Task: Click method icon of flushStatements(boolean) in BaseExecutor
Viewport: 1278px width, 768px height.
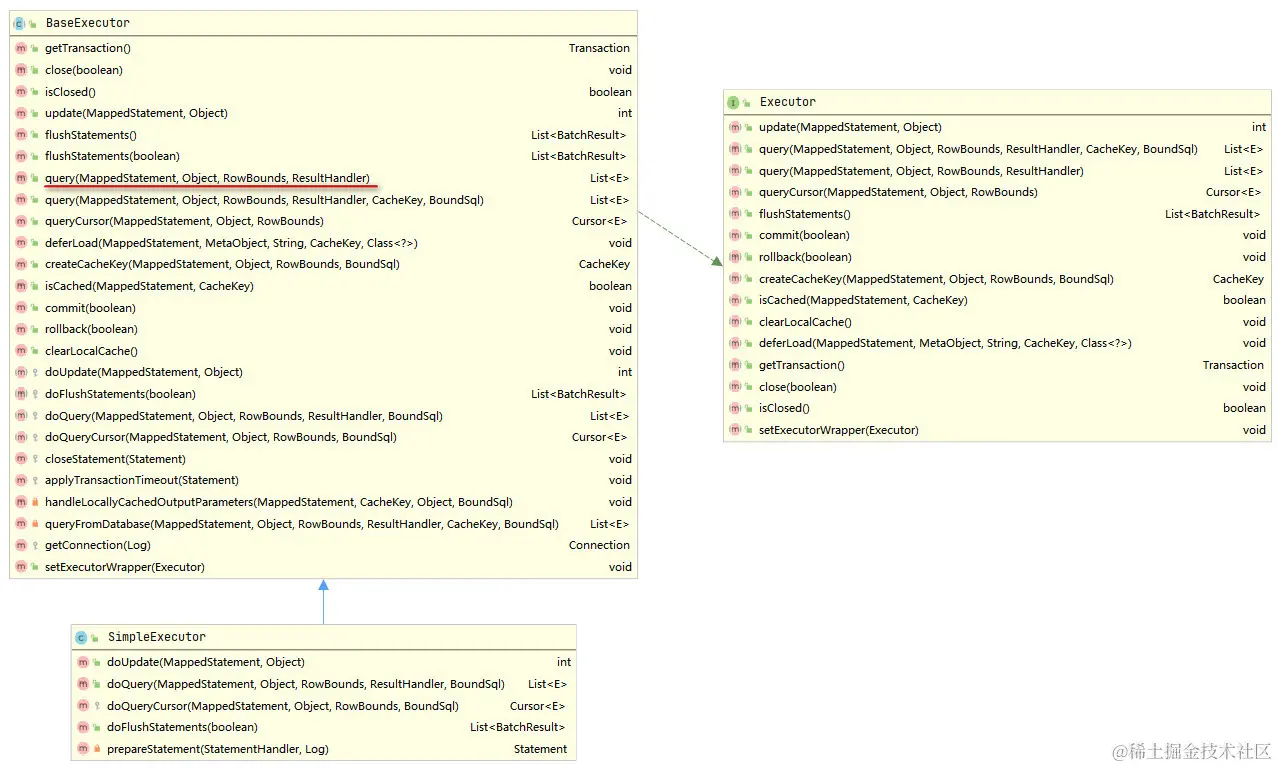Action: tap(21, 156)
